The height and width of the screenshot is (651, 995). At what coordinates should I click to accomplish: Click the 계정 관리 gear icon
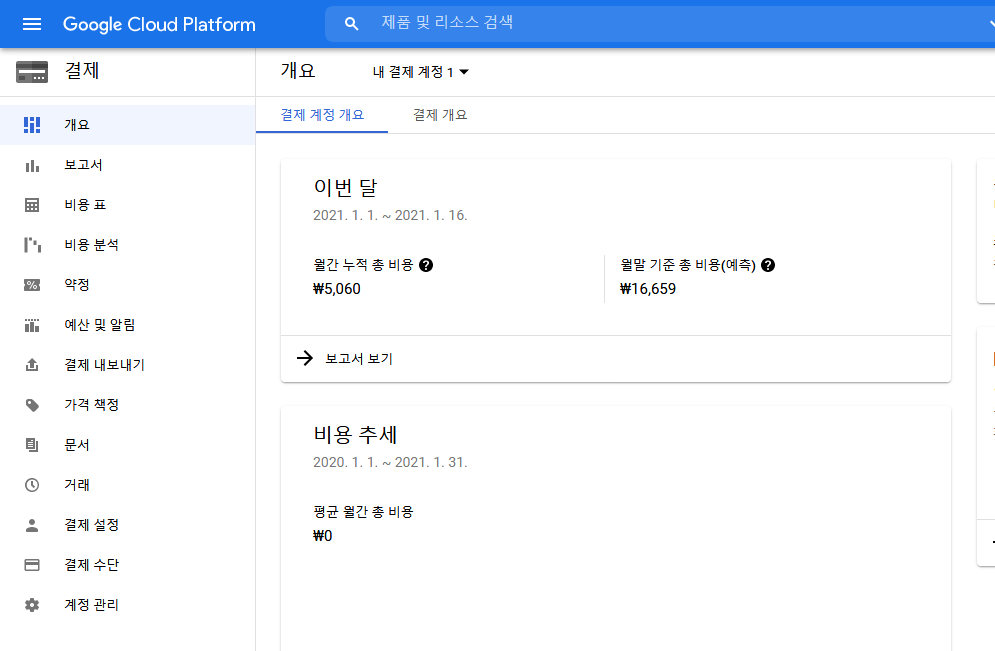tap(32, 605)
